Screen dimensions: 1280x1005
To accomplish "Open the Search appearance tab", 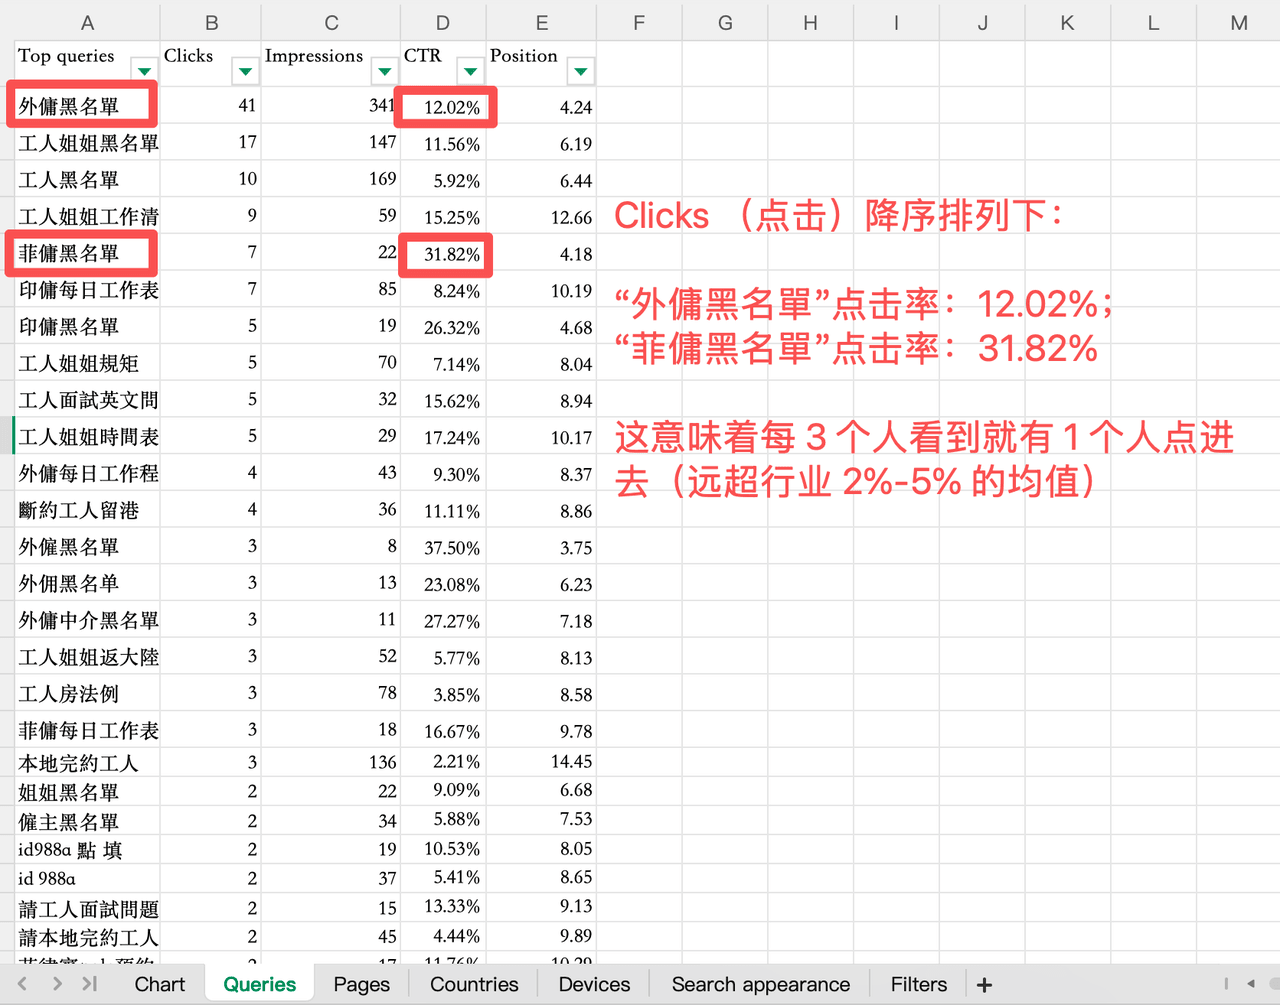I will pyautogui.click(x=760, y=984).
